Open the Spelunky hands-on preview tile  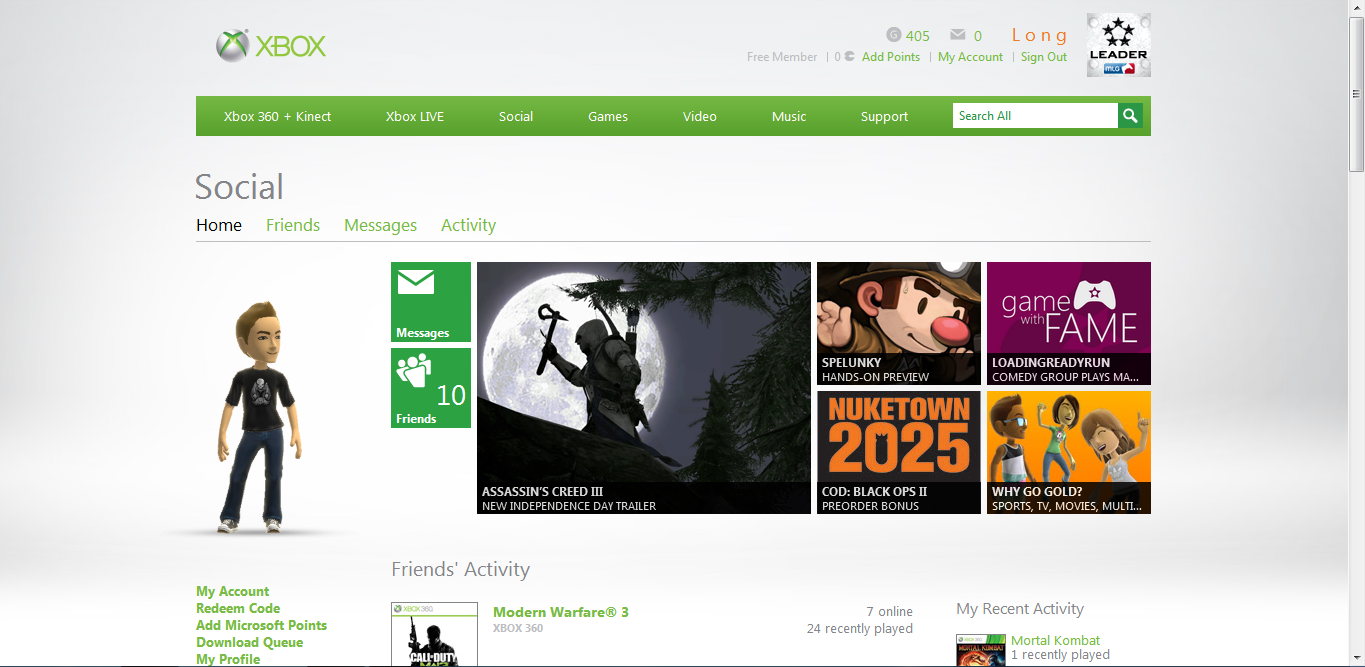(899, 323)
